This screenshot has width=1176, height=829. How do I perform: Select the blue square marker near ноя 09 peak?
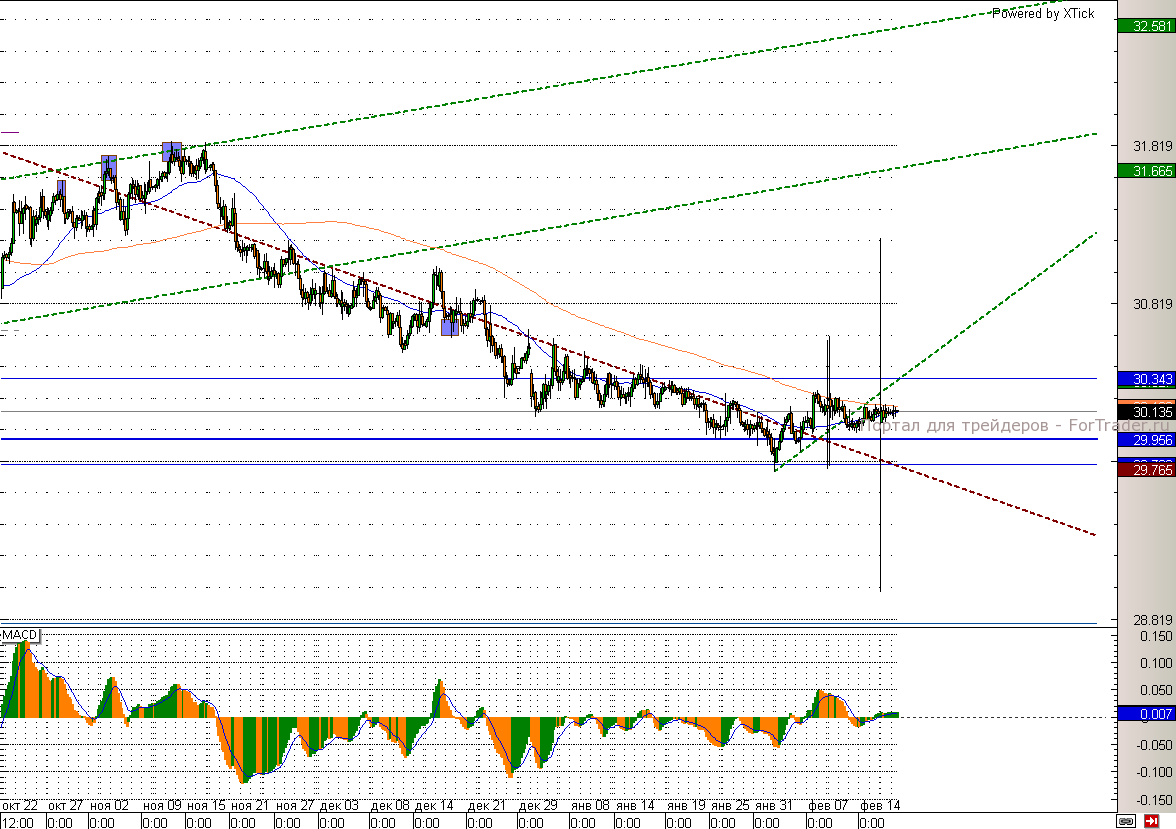pyautogui.click(x=172, y=151)
